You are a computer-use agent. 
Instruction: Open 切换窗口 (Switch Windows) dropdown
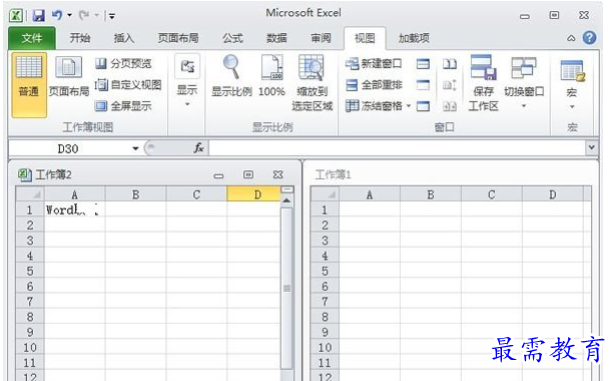pyautogui.click(x=523, y=82)
